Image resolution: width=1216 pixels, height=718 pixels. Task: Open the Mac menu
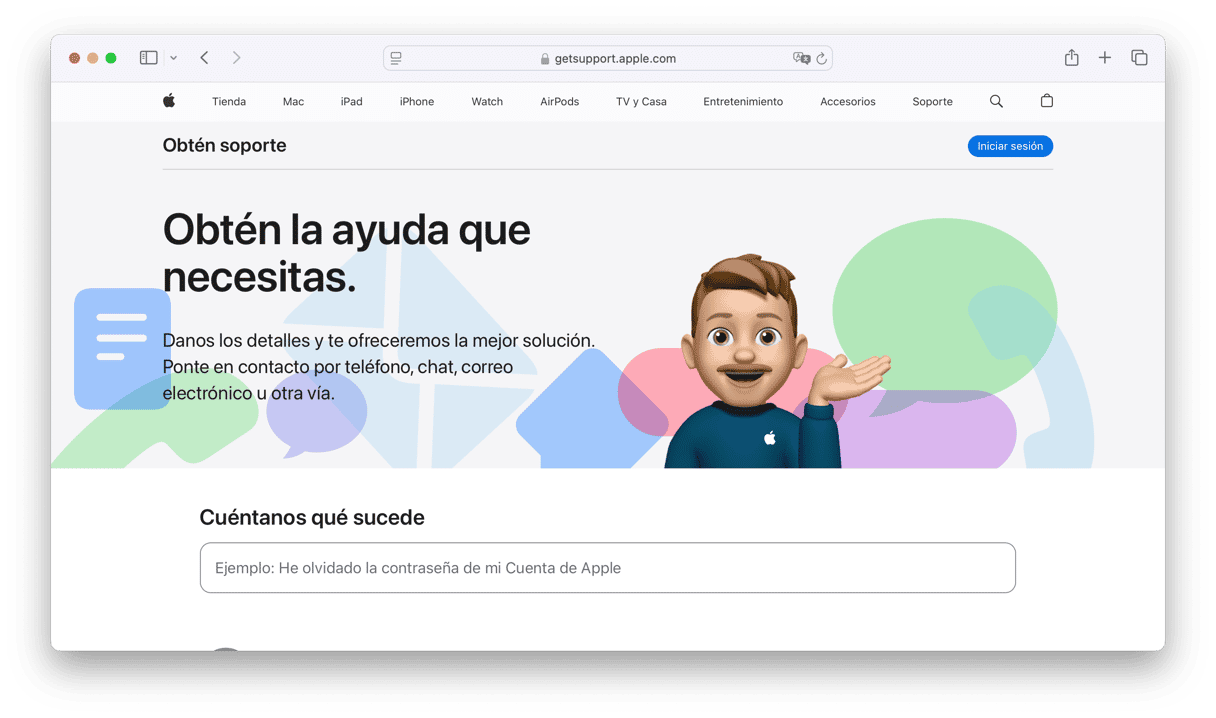point(293,101)
